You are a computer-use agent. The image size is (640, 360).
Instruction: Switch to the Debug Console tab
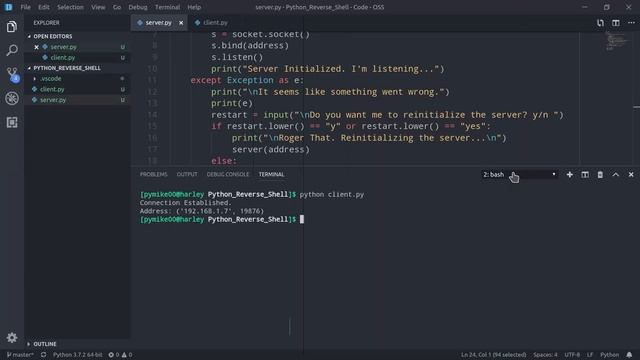click(228, 174)
